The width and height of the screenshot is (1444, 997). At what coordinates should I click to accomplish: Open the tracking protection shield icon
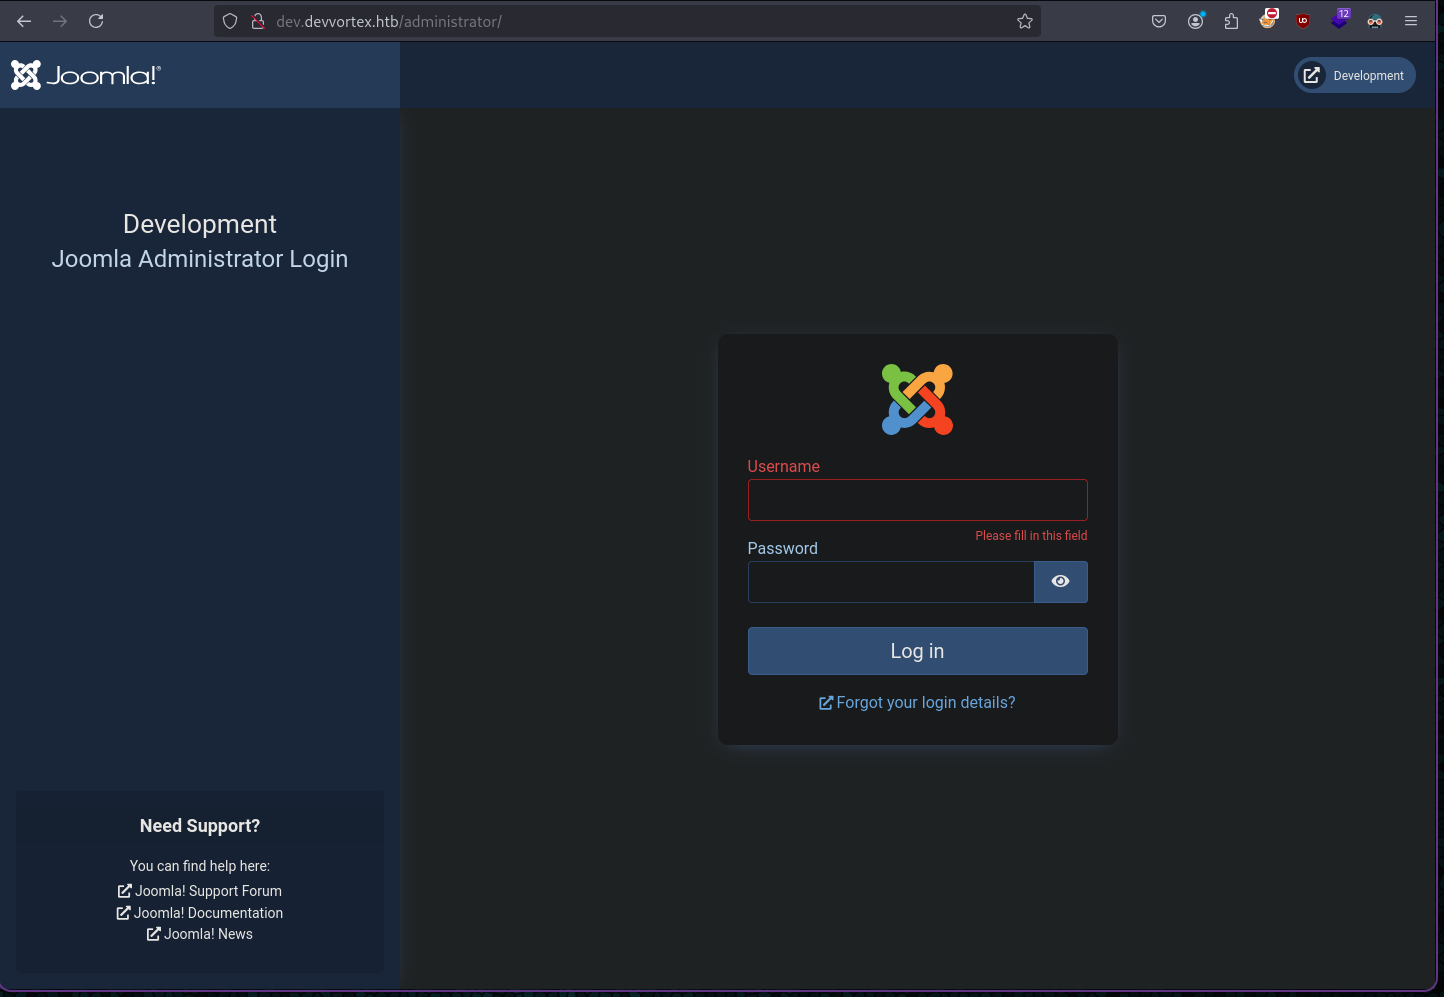(230, 21)
